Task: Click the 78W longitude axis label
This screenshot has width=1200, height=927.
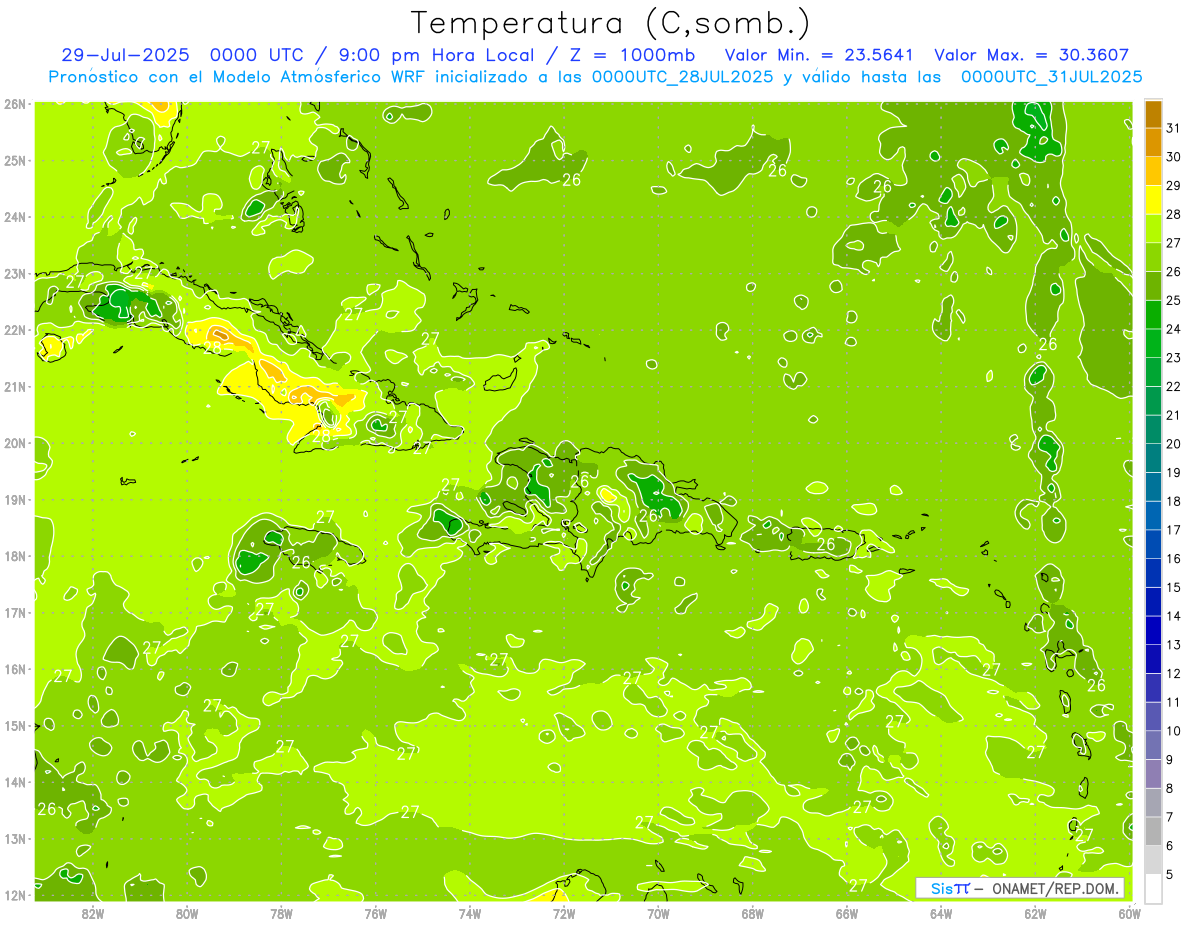Action: (x=281, y=913)
